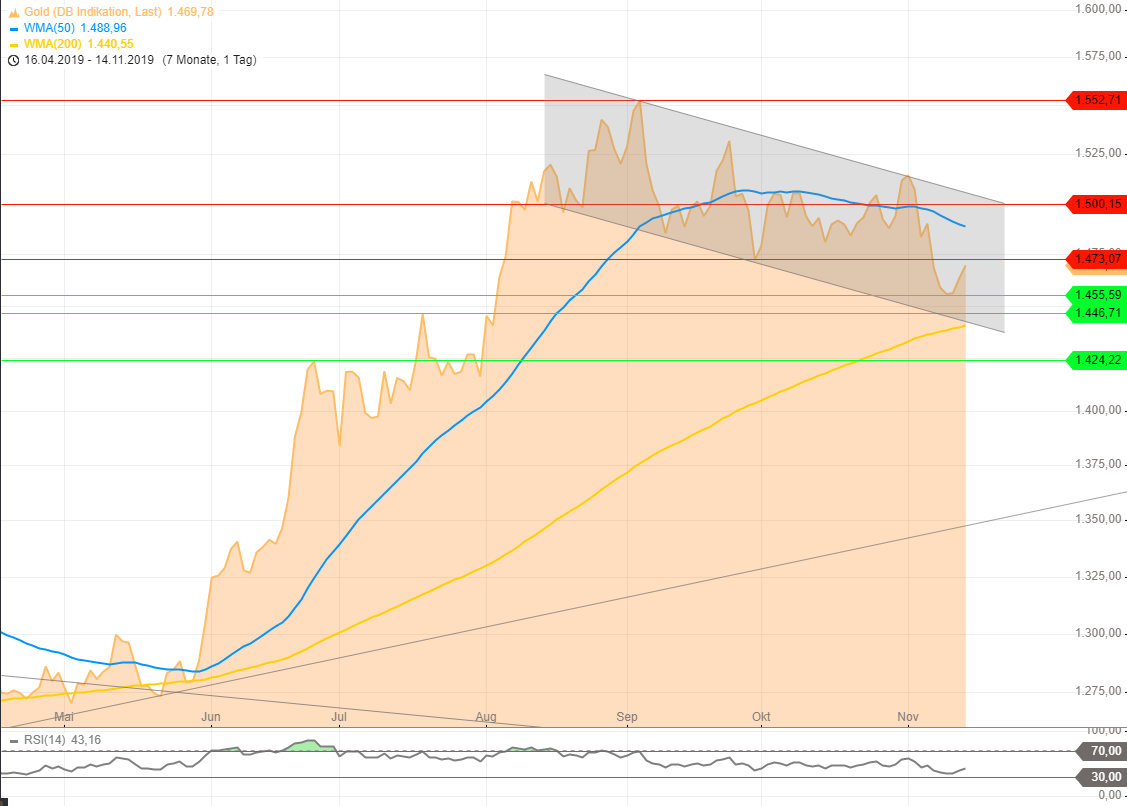Click the Gold area chart icon in legend
This screenshot has height=806, width=1127.
[13, 12]
